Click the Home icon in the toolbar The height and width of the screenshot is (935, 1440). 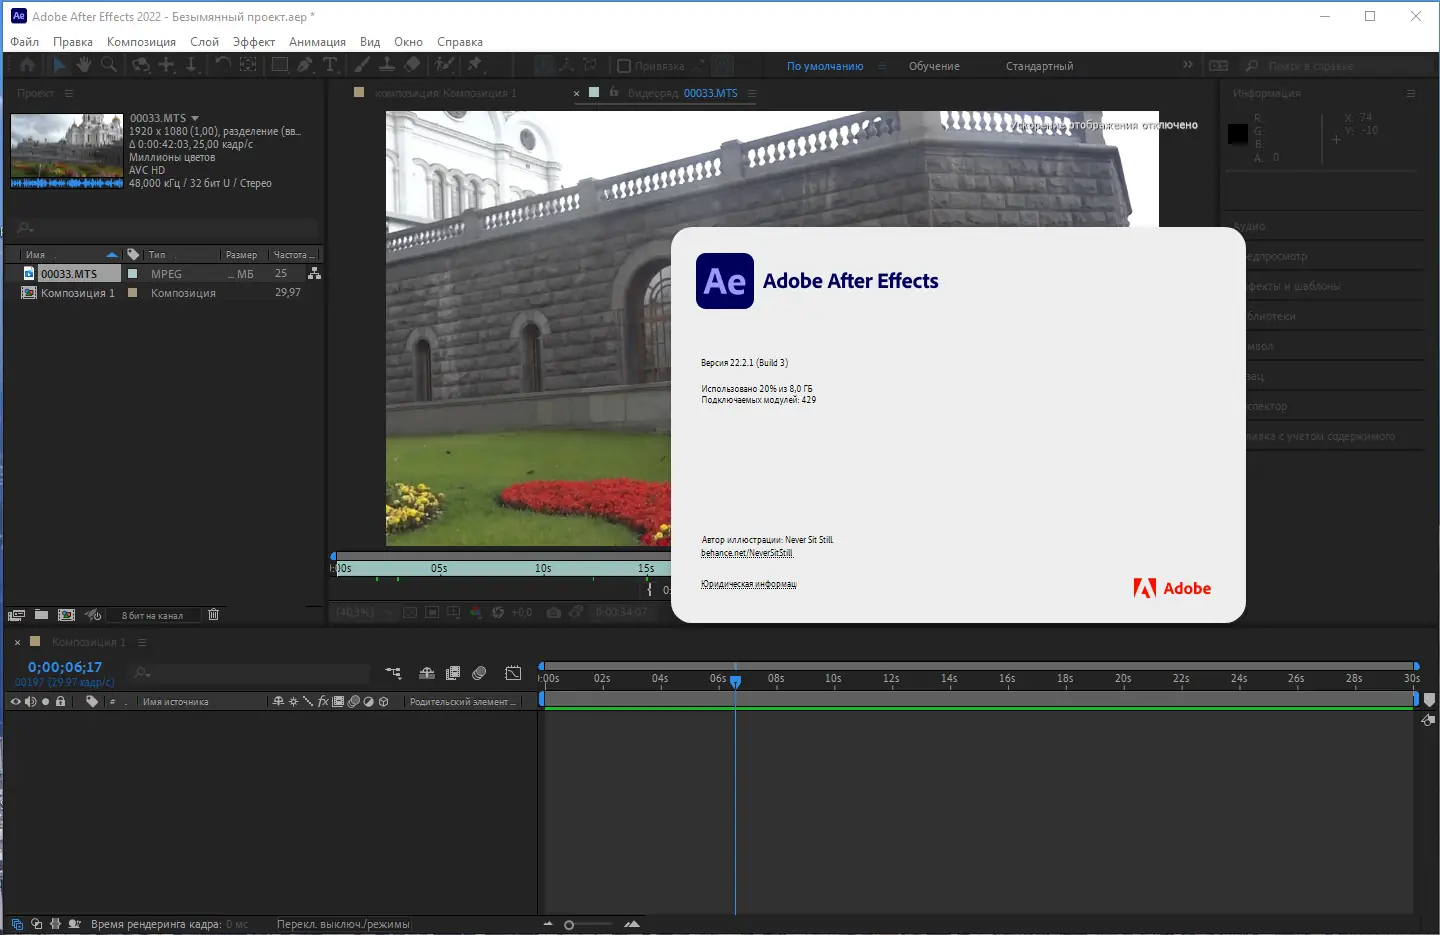(x=27, y=65)
